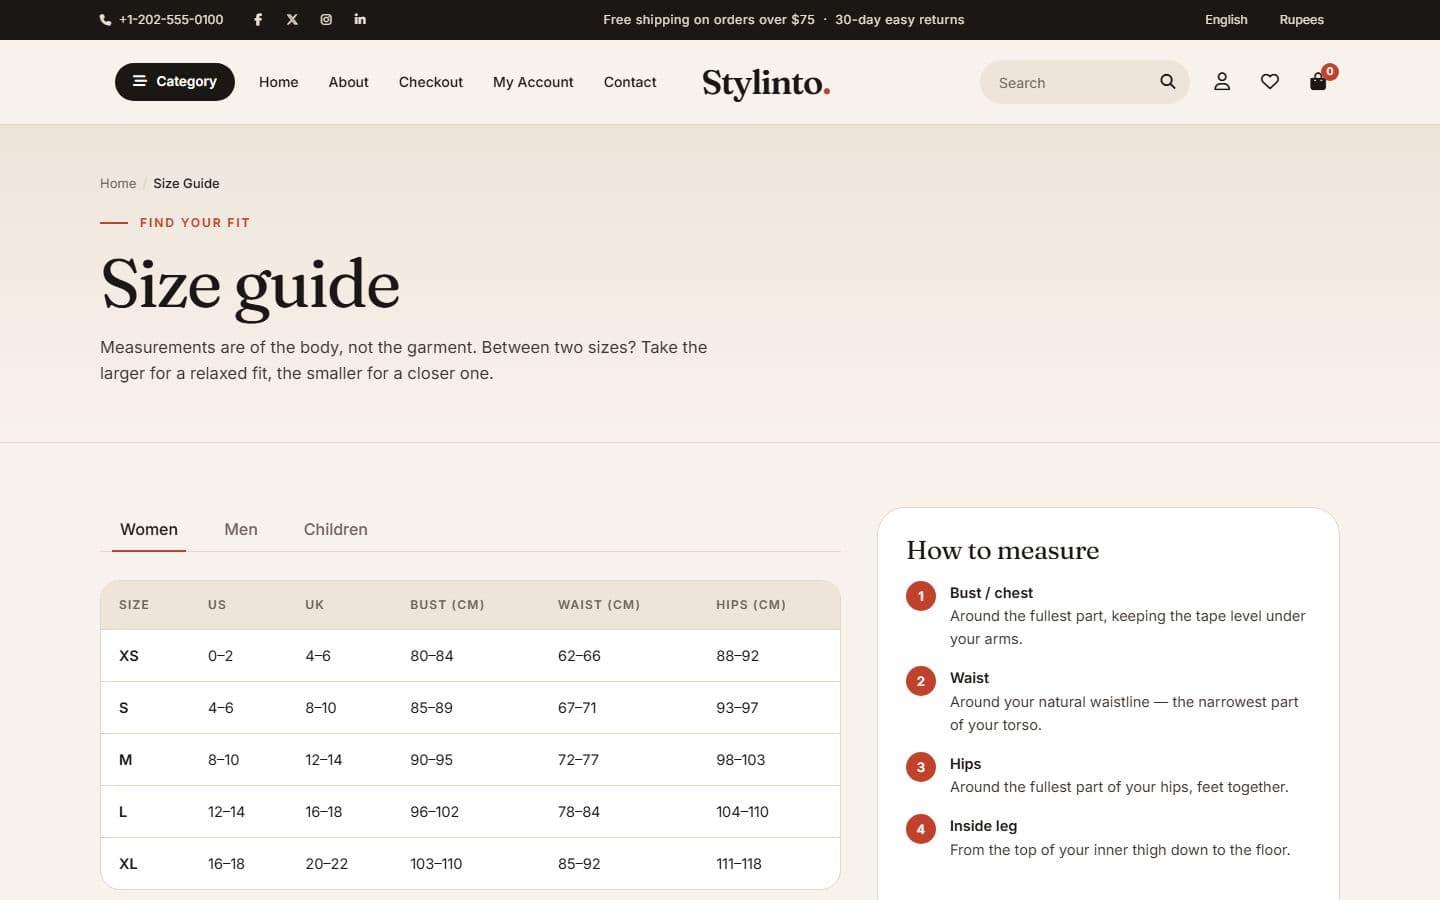Screen dimensions: 1440x900
Task: Switch to the Children size tab
Action: tap(336, 529)
